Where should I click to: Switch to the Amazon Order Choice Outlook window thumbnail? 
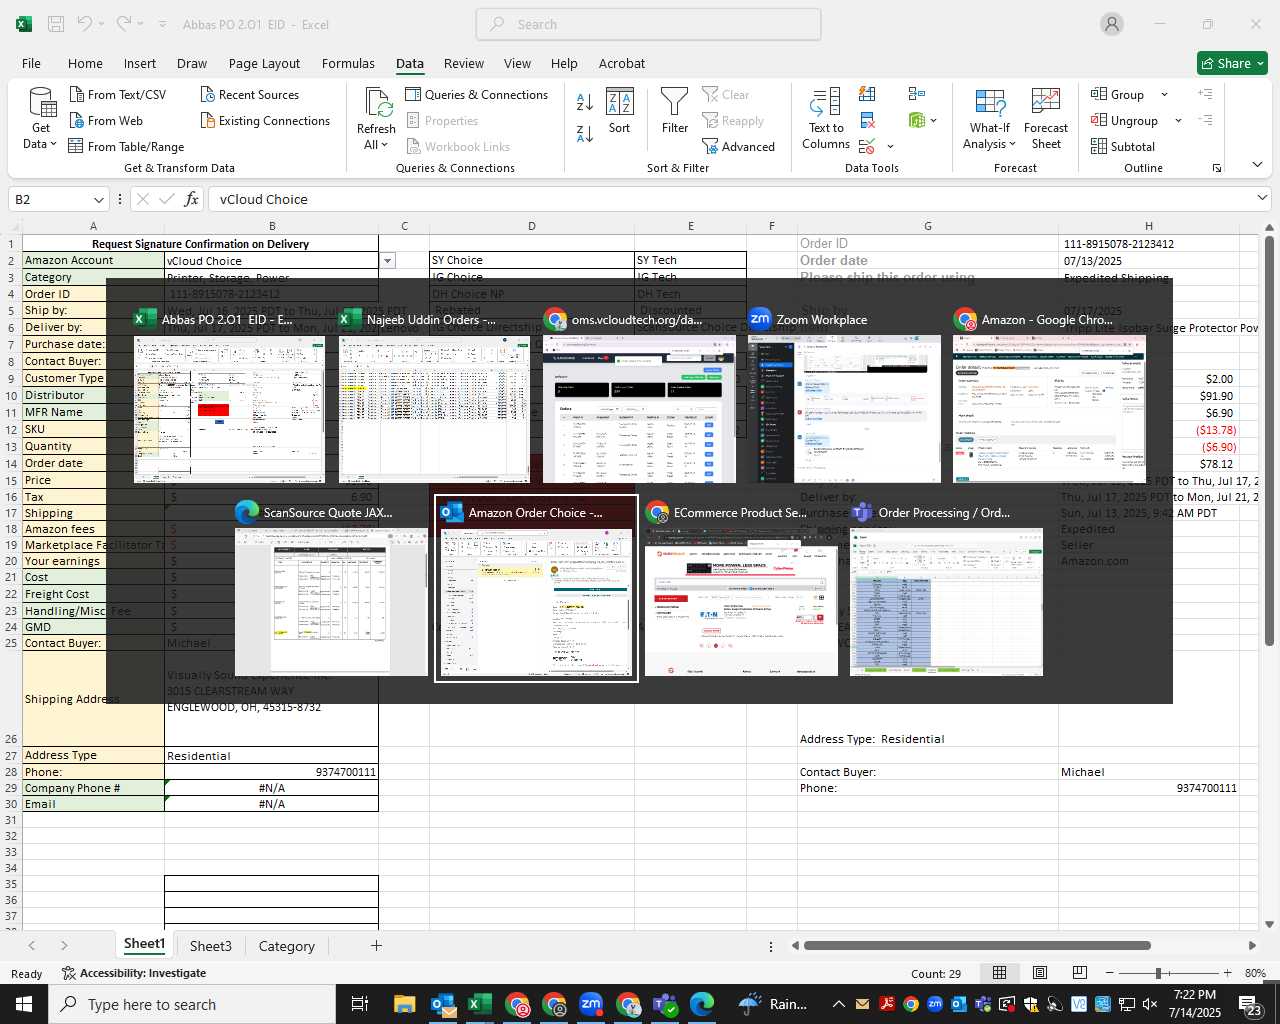click(x=536, y=589)
